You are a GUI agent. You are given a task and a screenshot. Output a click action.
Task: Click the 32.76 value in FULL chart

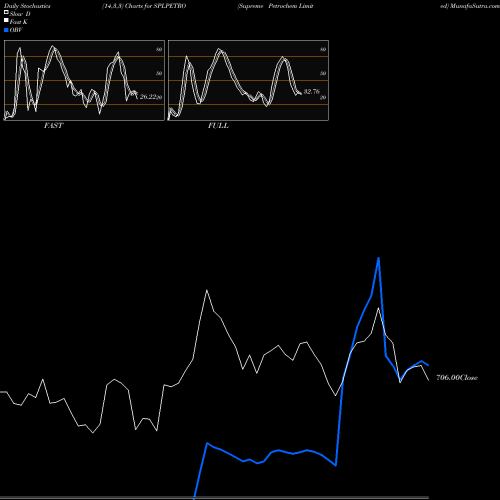(x=312, y=91)
